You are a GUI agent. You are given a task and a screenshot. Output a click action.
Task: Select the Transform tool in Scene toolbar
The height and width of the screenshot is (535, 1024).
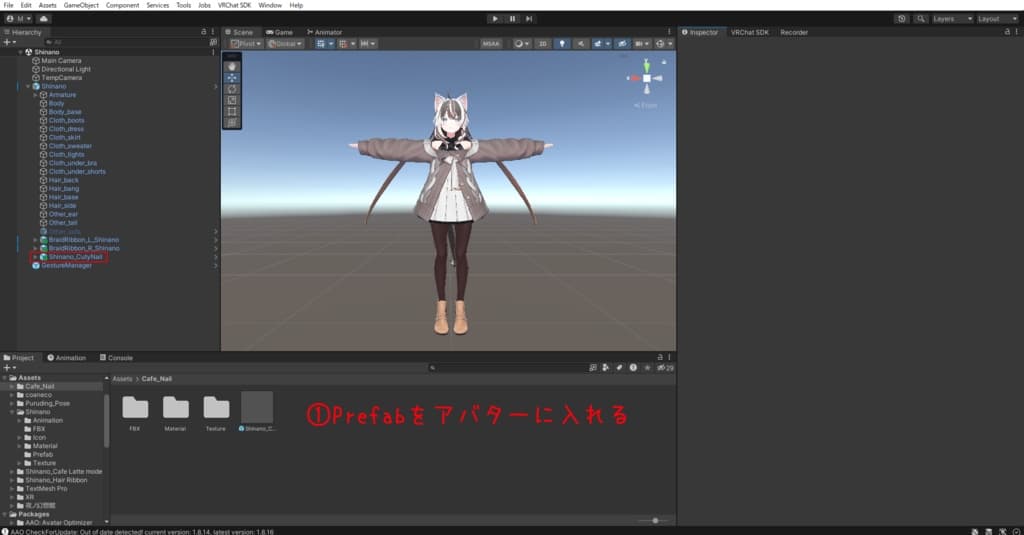[x=232, y=123]
